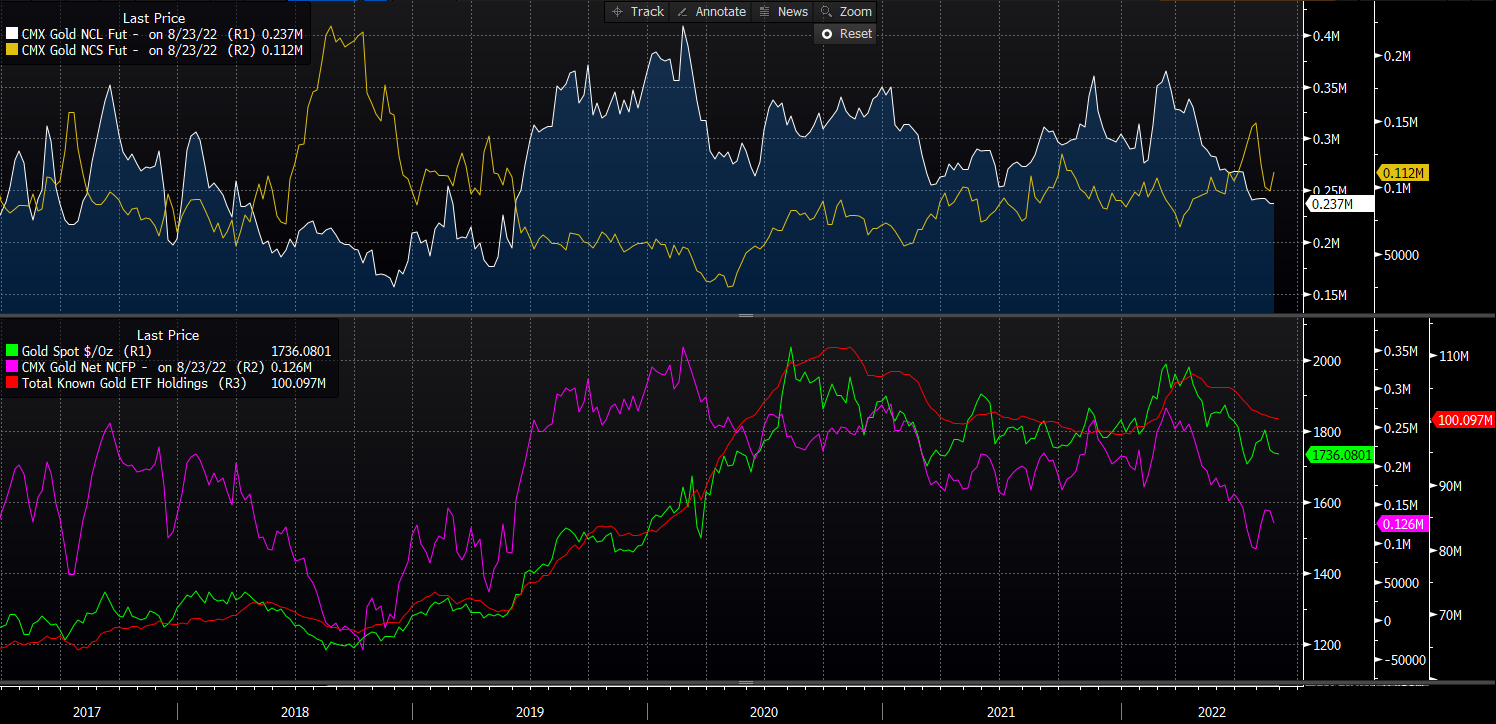Image resolution: width=1496 pixels, height=724 pixels.
Task: Select Gold Spot $/Oz legend entry
Action: pyautogui.click(x=71, y=351)
